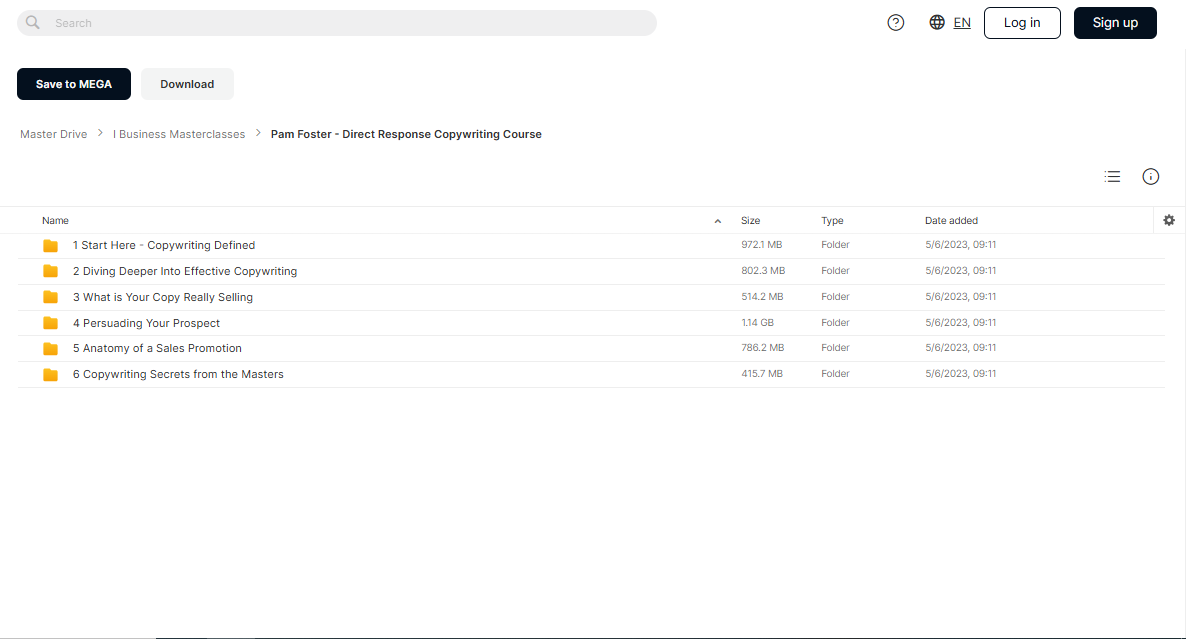This screenshot has height=639, width=1186.
Task: Go to Master Drive breadcrumb
Action: click(54, 134)
